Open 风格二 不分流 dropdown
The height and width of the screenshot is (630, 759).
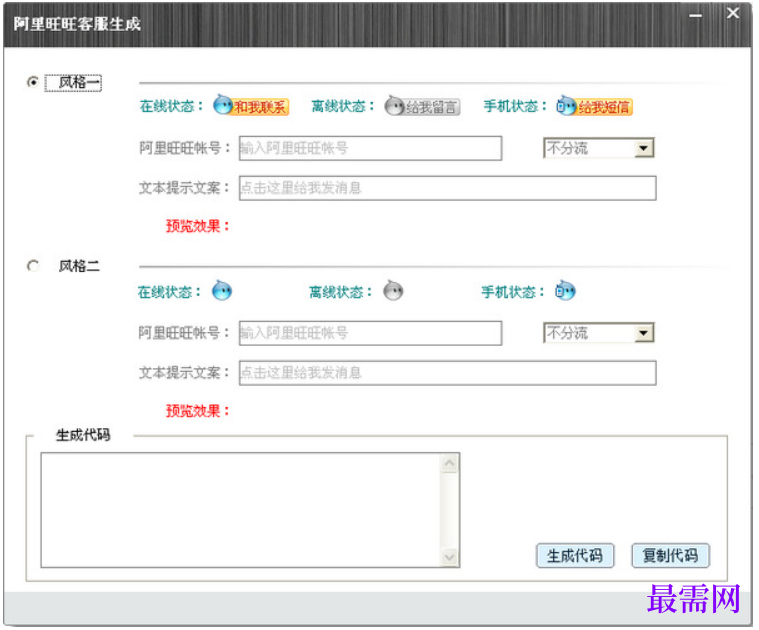coord(599,333)
